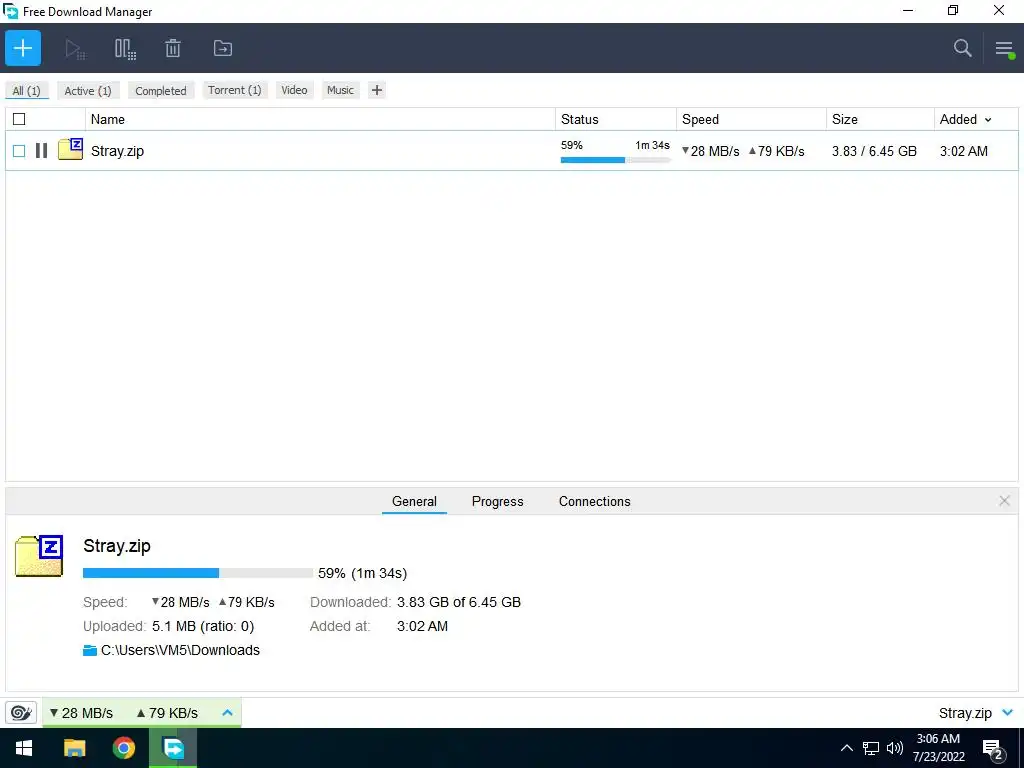Click the Uploaded 5.1 MB (ratio: 0) value

click(203, 626)
